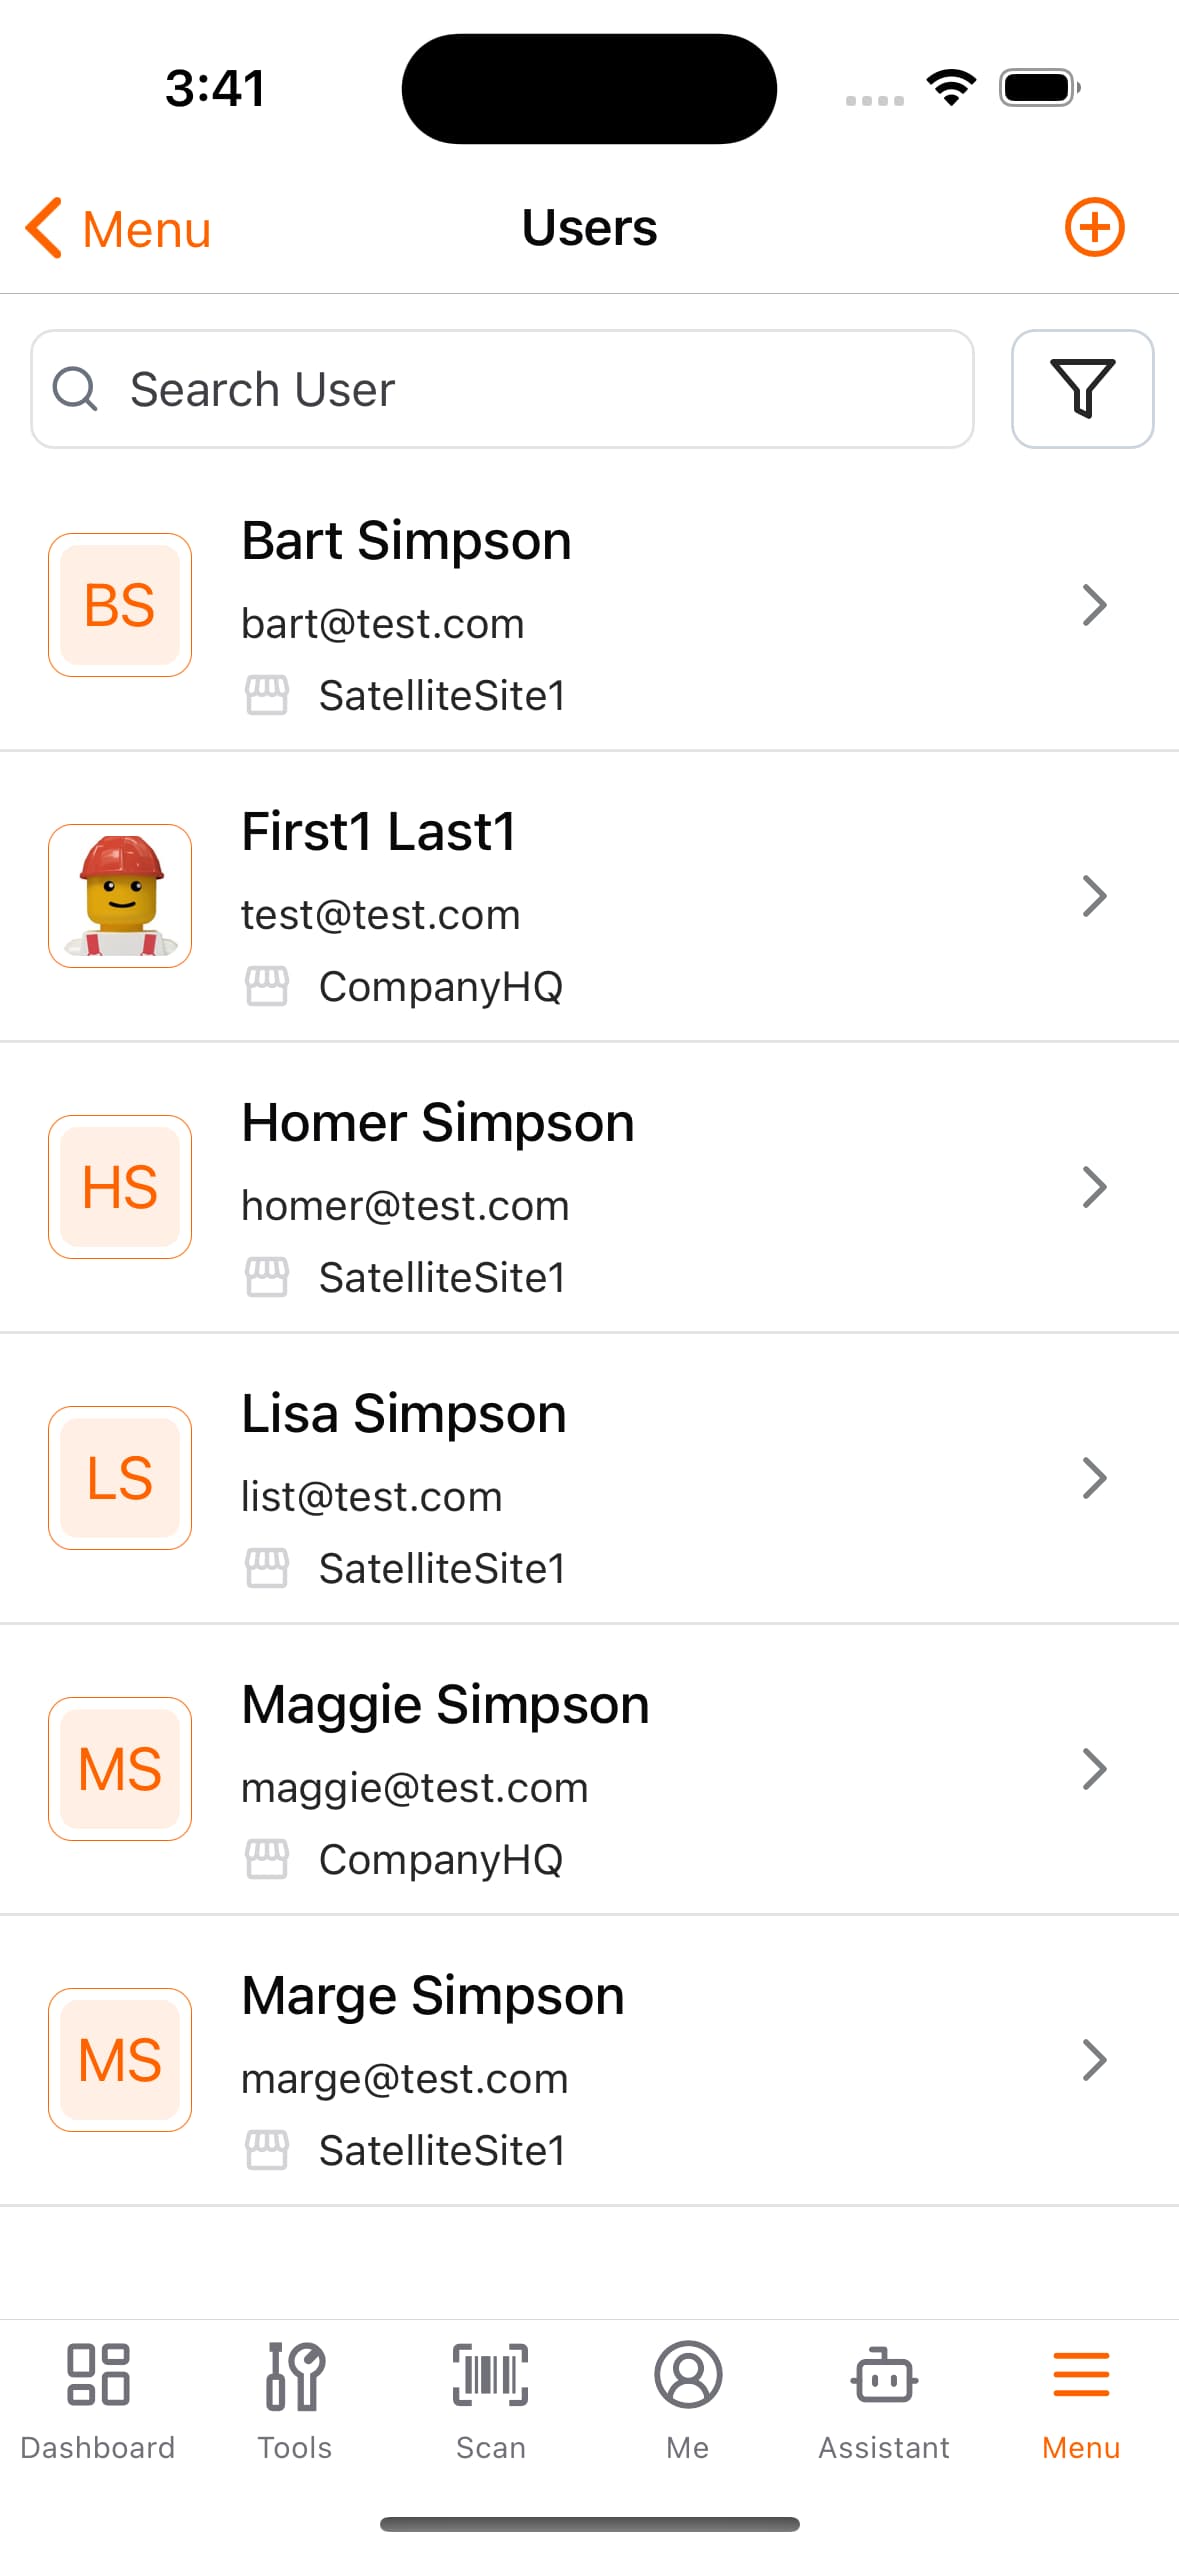Open the filter funnel button
The image size is (1179, 2556).
click(x=1082, y=389)
